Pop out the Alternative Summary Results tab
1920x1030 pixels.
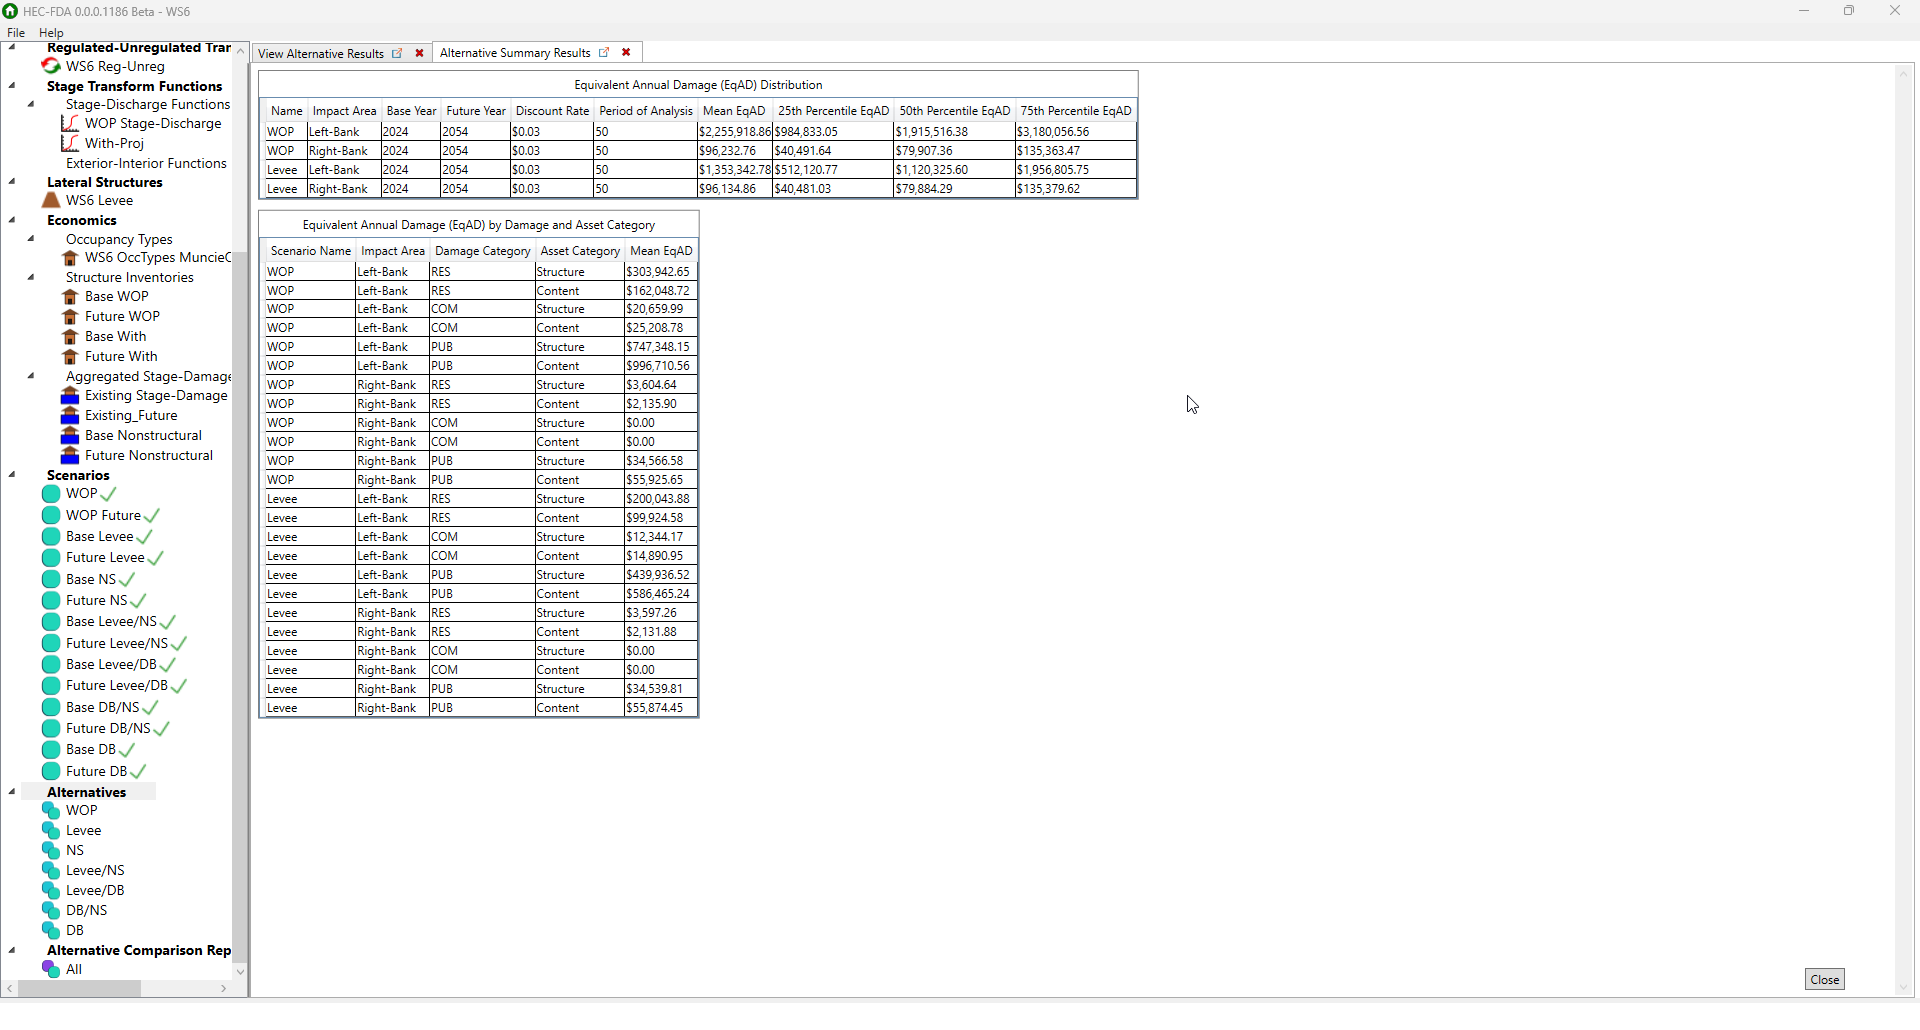point(604,53)
